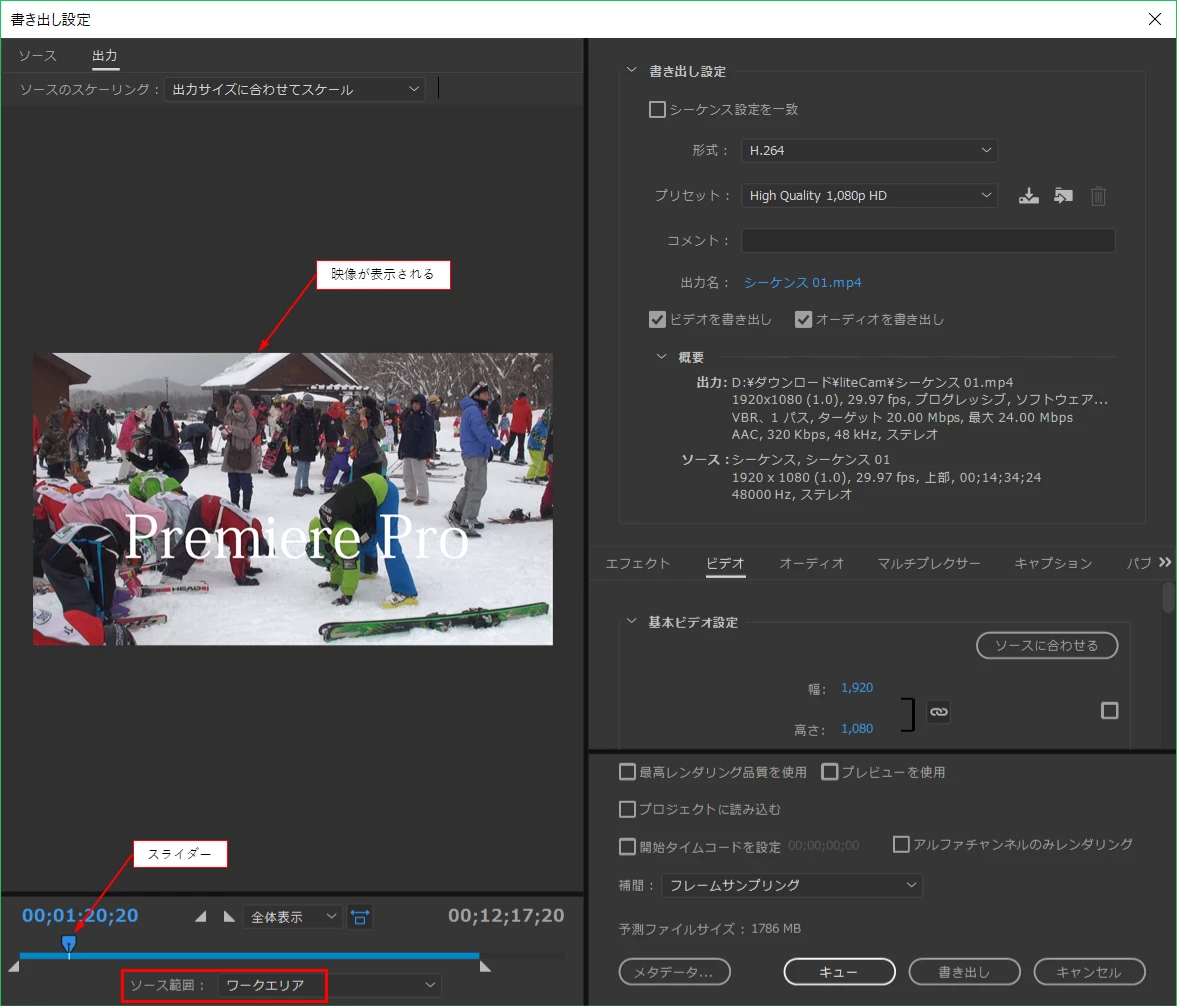Enable シーケンス設定を一致 checkbox
This screenshot has width=1177, height=1006.
(x=657, y=110)
